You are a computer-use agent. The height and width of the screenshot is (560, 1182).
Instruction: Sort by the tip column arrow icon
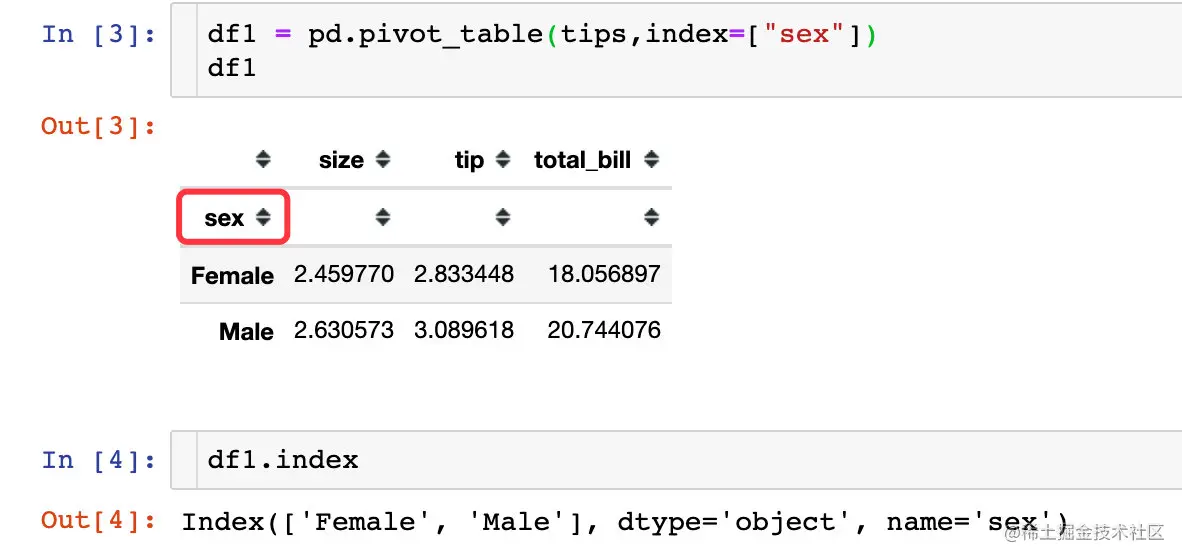(x=503, y=160)
